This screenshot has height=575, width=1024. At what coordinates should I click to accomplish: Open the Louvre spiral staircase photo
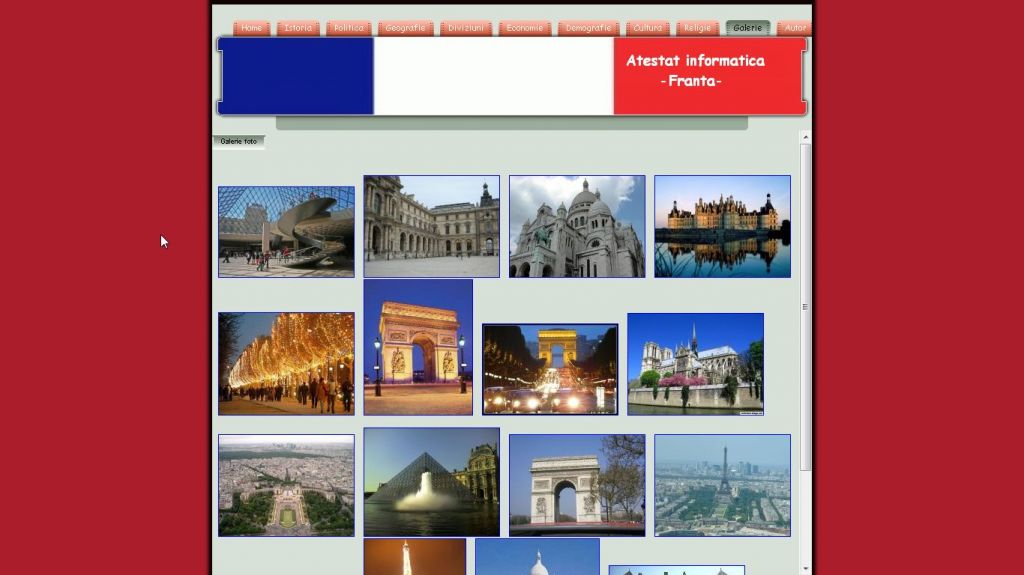click(286, 232)
